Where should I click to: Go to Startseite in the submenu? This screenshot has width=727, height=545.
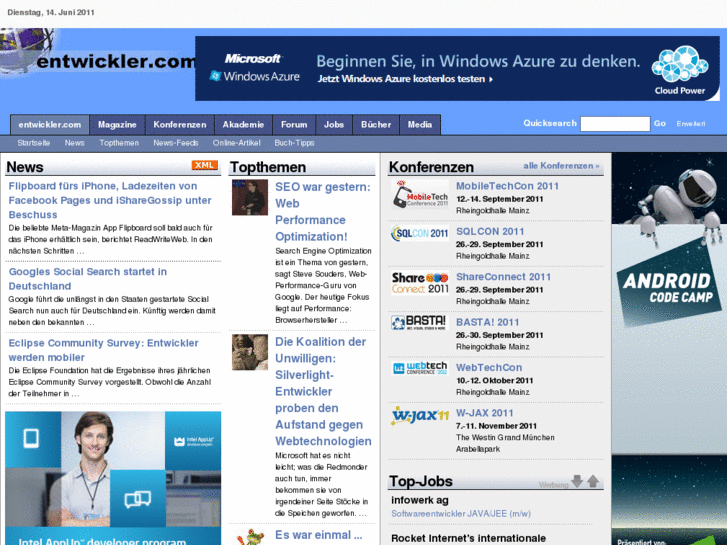(34, 143)
